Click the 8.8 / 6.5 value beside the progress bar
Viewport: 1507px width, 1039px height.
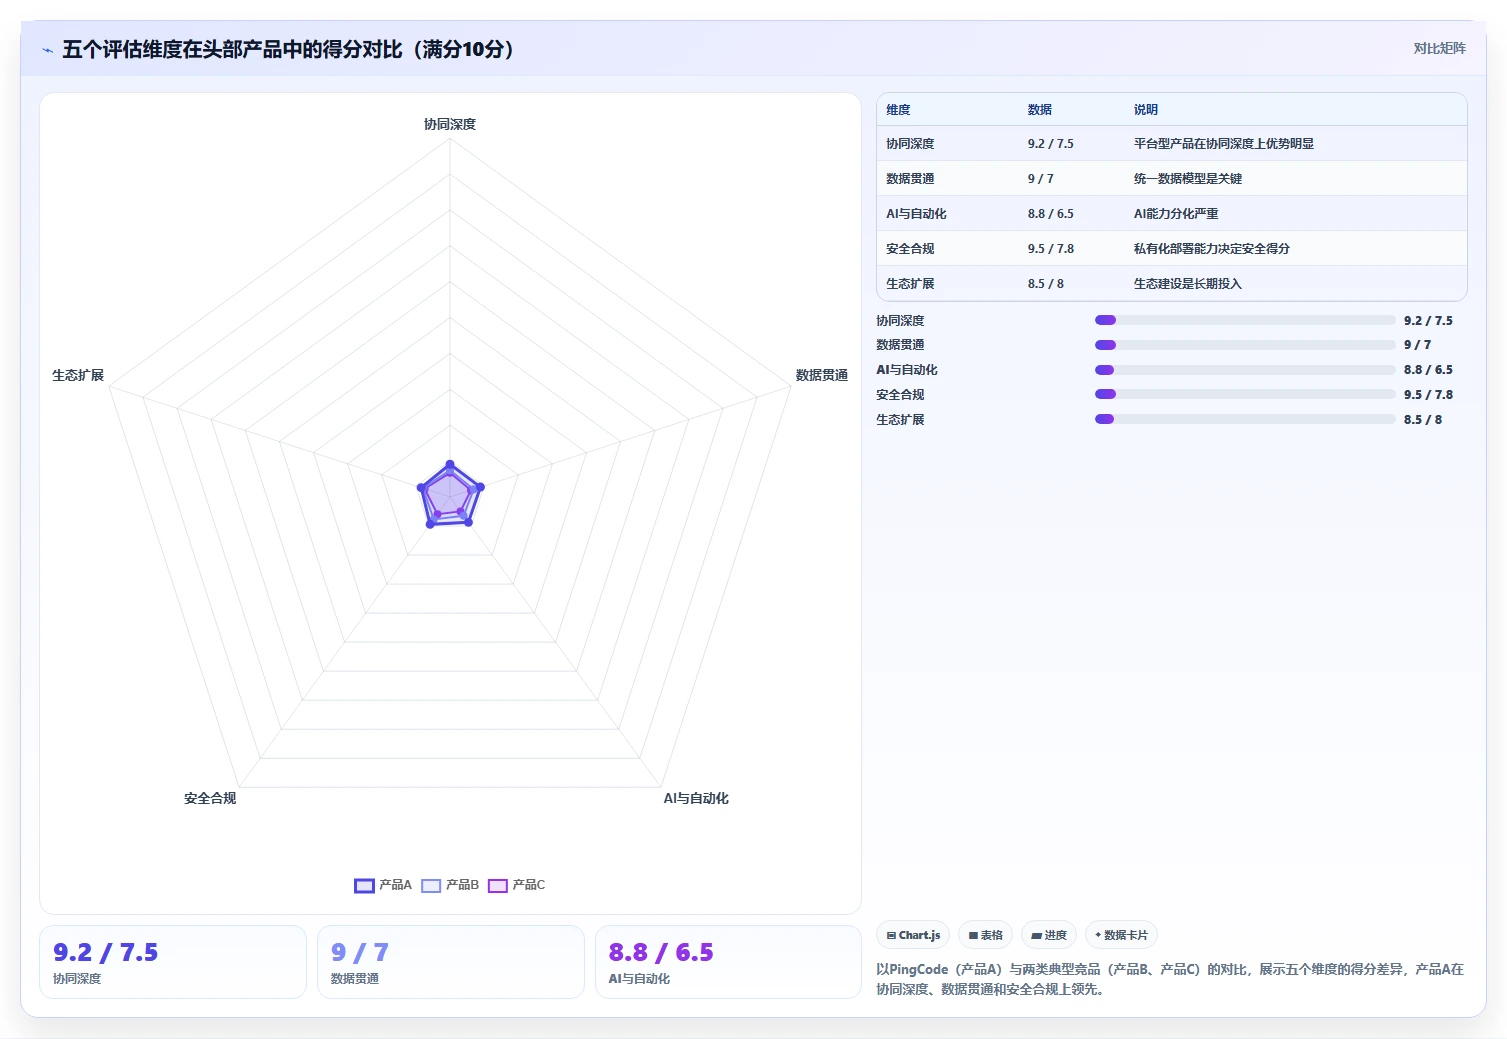(1428, 370)
